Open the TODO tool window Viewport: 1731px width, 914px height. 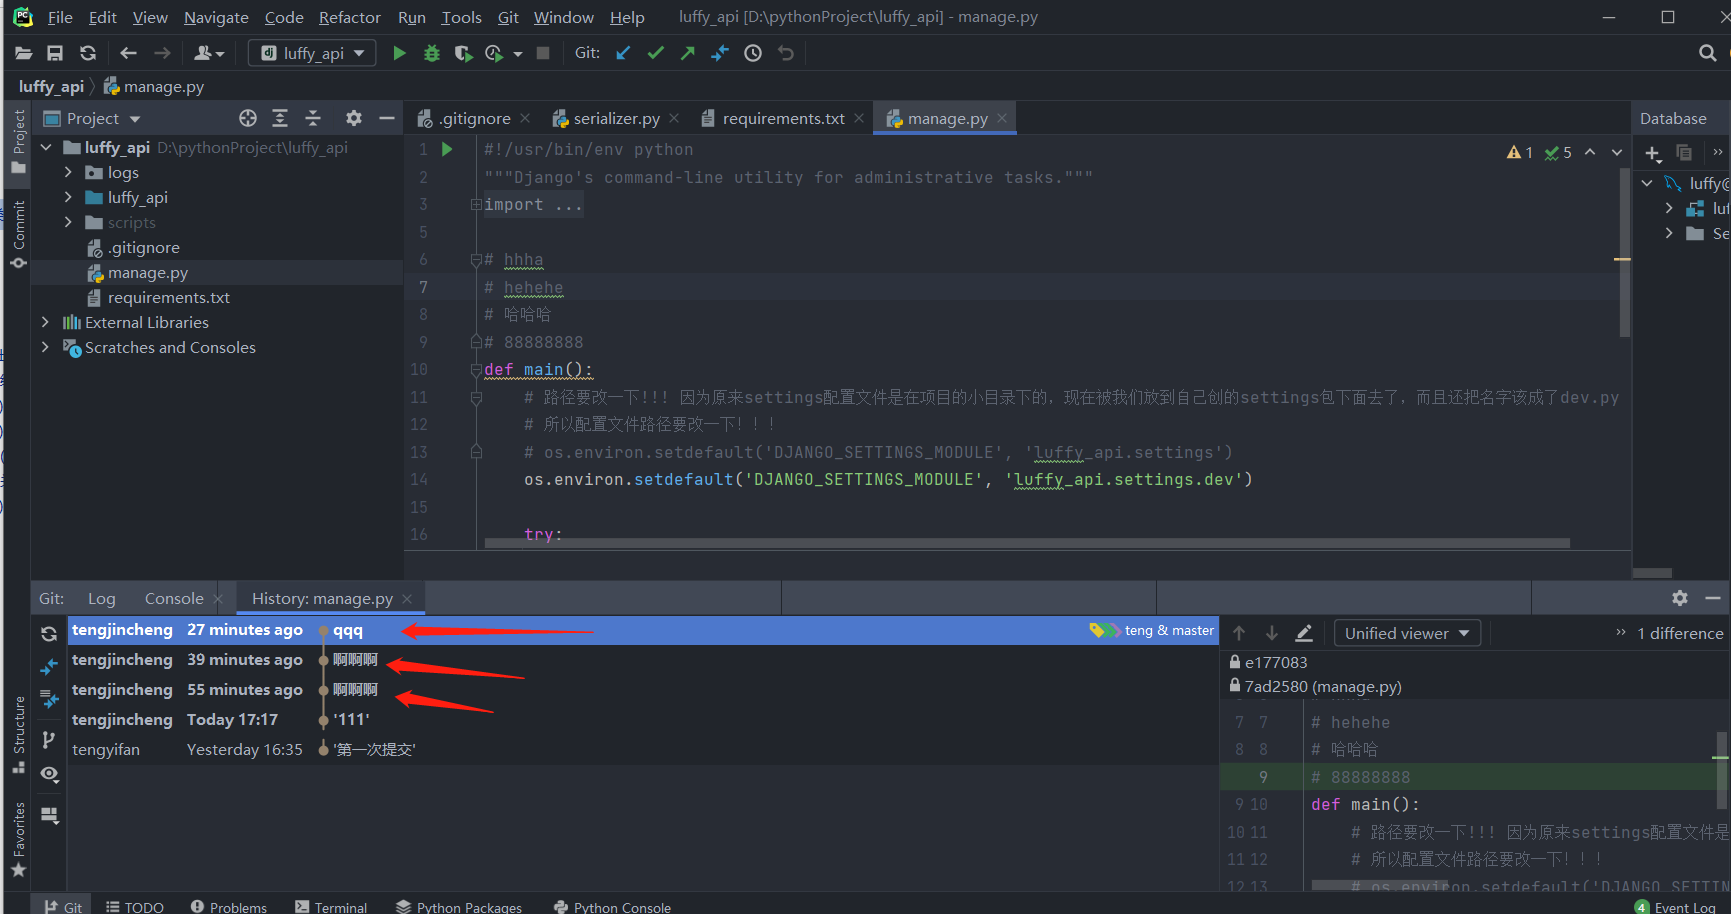pyautogui.click(x=135, y=907)
